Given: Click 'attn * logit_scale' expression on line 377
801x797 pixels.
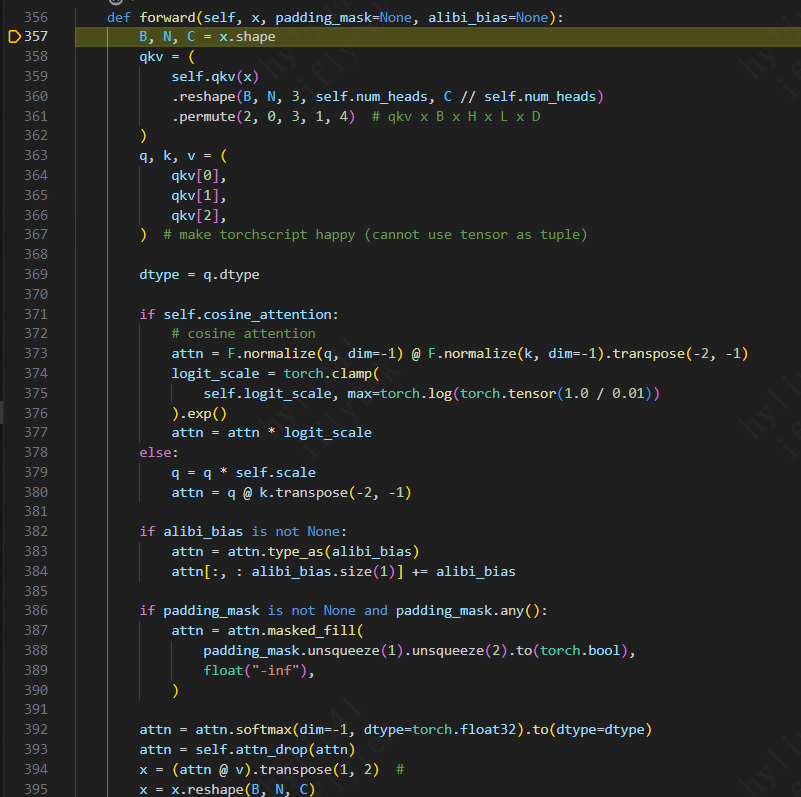Looking at the screenshot, I should [x=299, y=433].
